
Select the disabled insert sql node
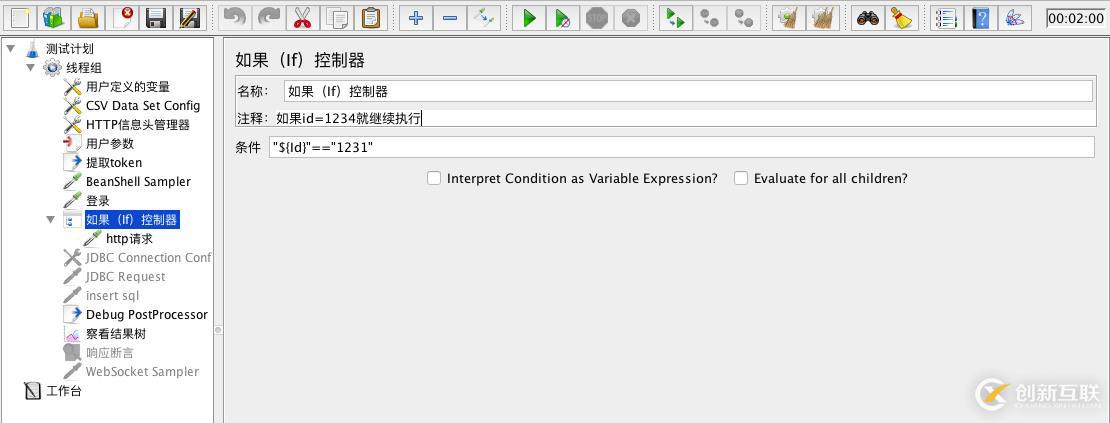pyautogui.click(x=113, y=296)
